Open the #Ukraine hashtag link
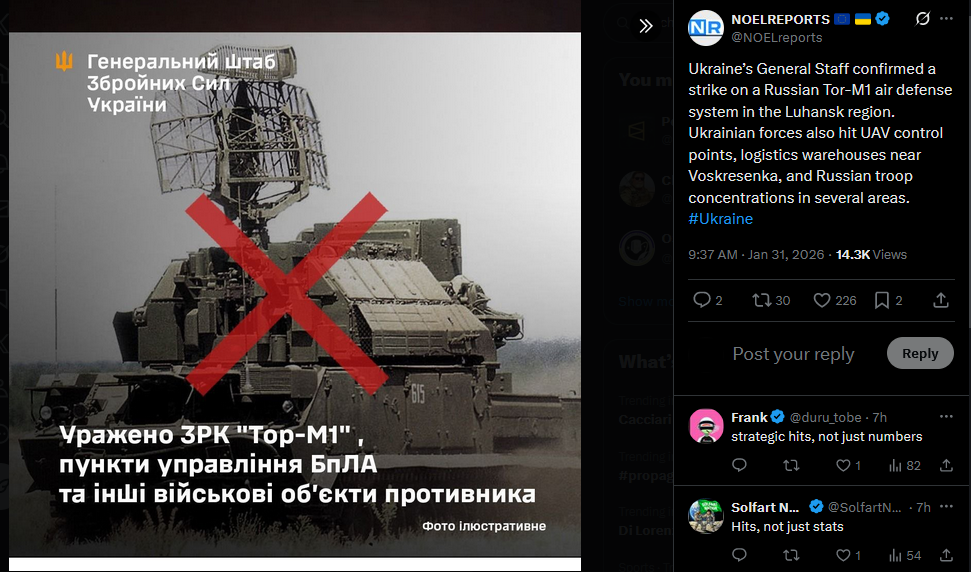This screenshot has height=572, width=971. click(721, 219)
